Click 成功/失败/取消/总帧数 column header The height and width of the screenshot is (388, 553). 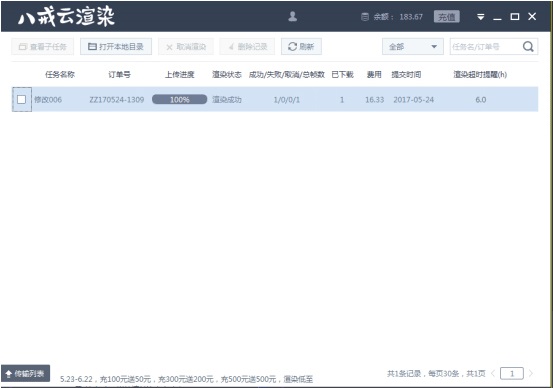(287, 74)
